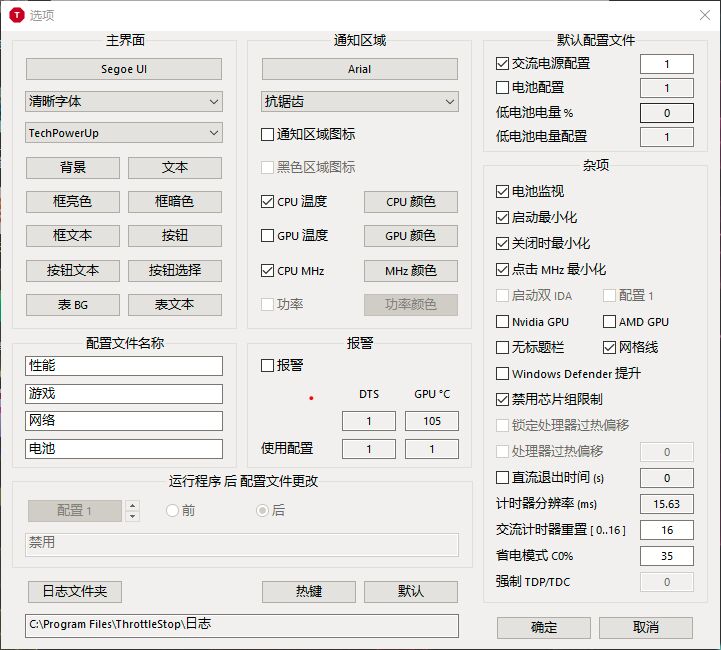This screenshot has width=721, height=650.
Task: Expand the TechPowerUp theme dropdown
Action: click(x=124, y=133)
